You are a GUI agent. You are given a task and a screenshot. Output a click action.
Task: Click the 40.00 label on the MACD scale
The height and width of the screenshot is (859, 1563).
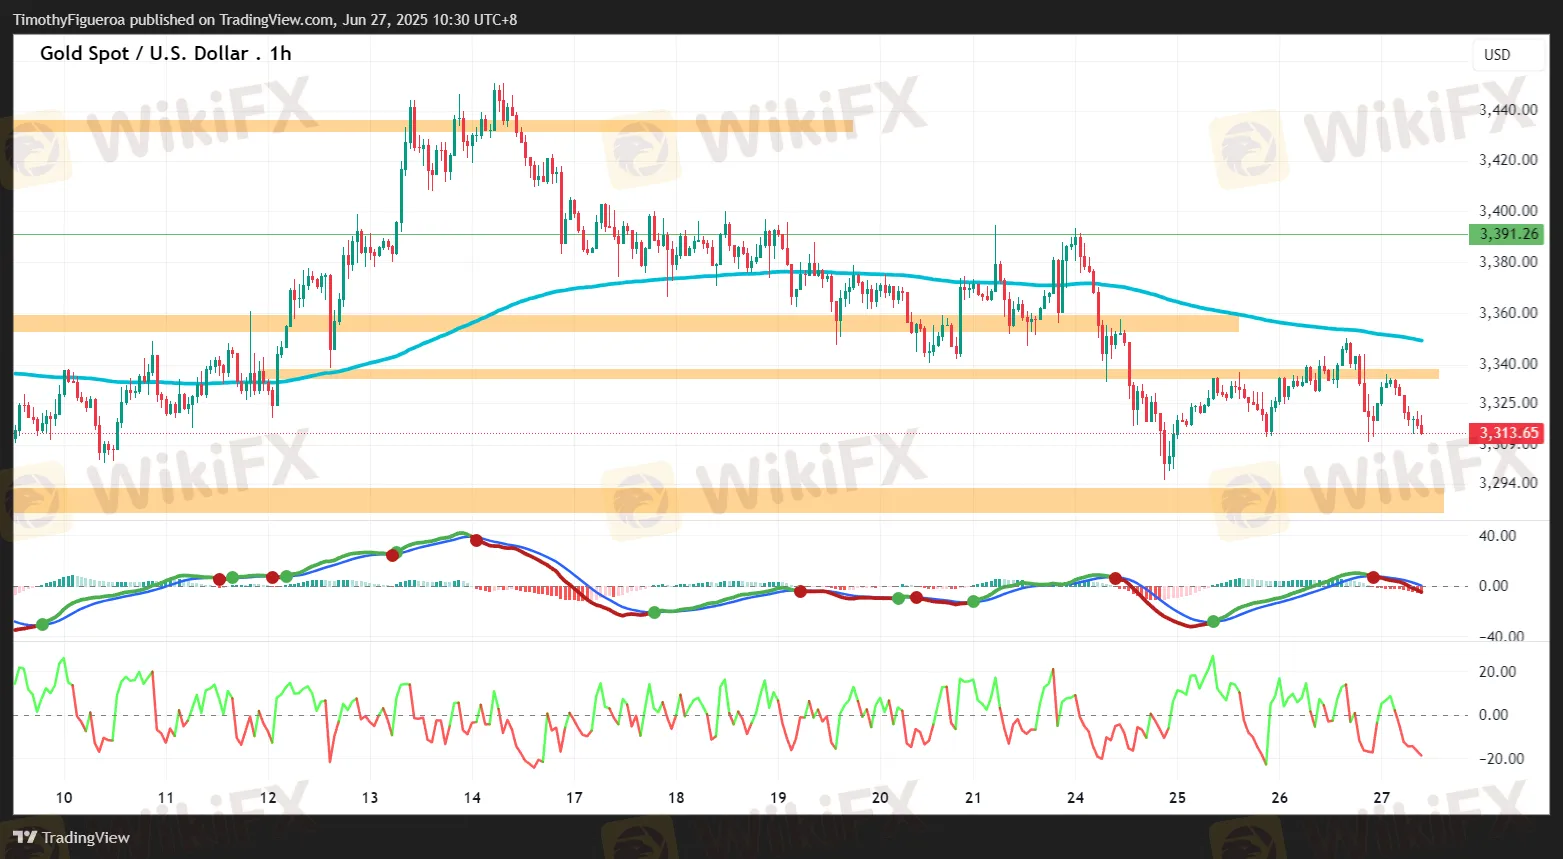tap(1497, 536)
